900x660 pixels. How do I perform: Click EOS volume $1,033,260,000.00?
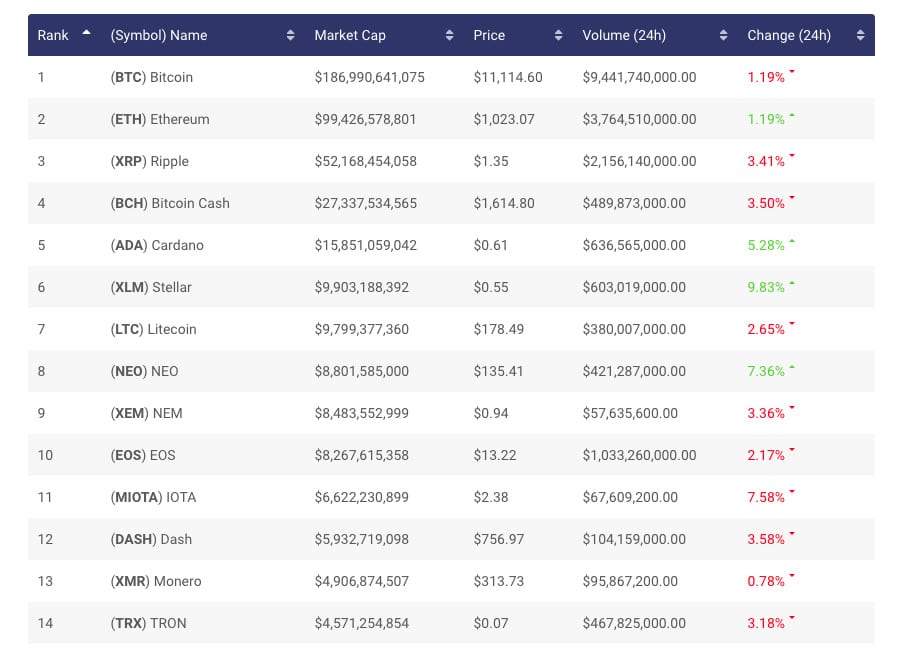pos(639,456)
